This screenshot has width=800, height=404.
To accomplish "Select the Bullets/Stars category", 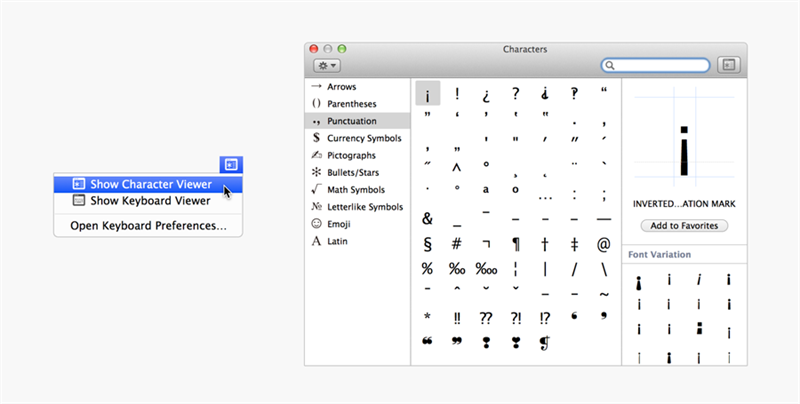I will coord(357,172).
